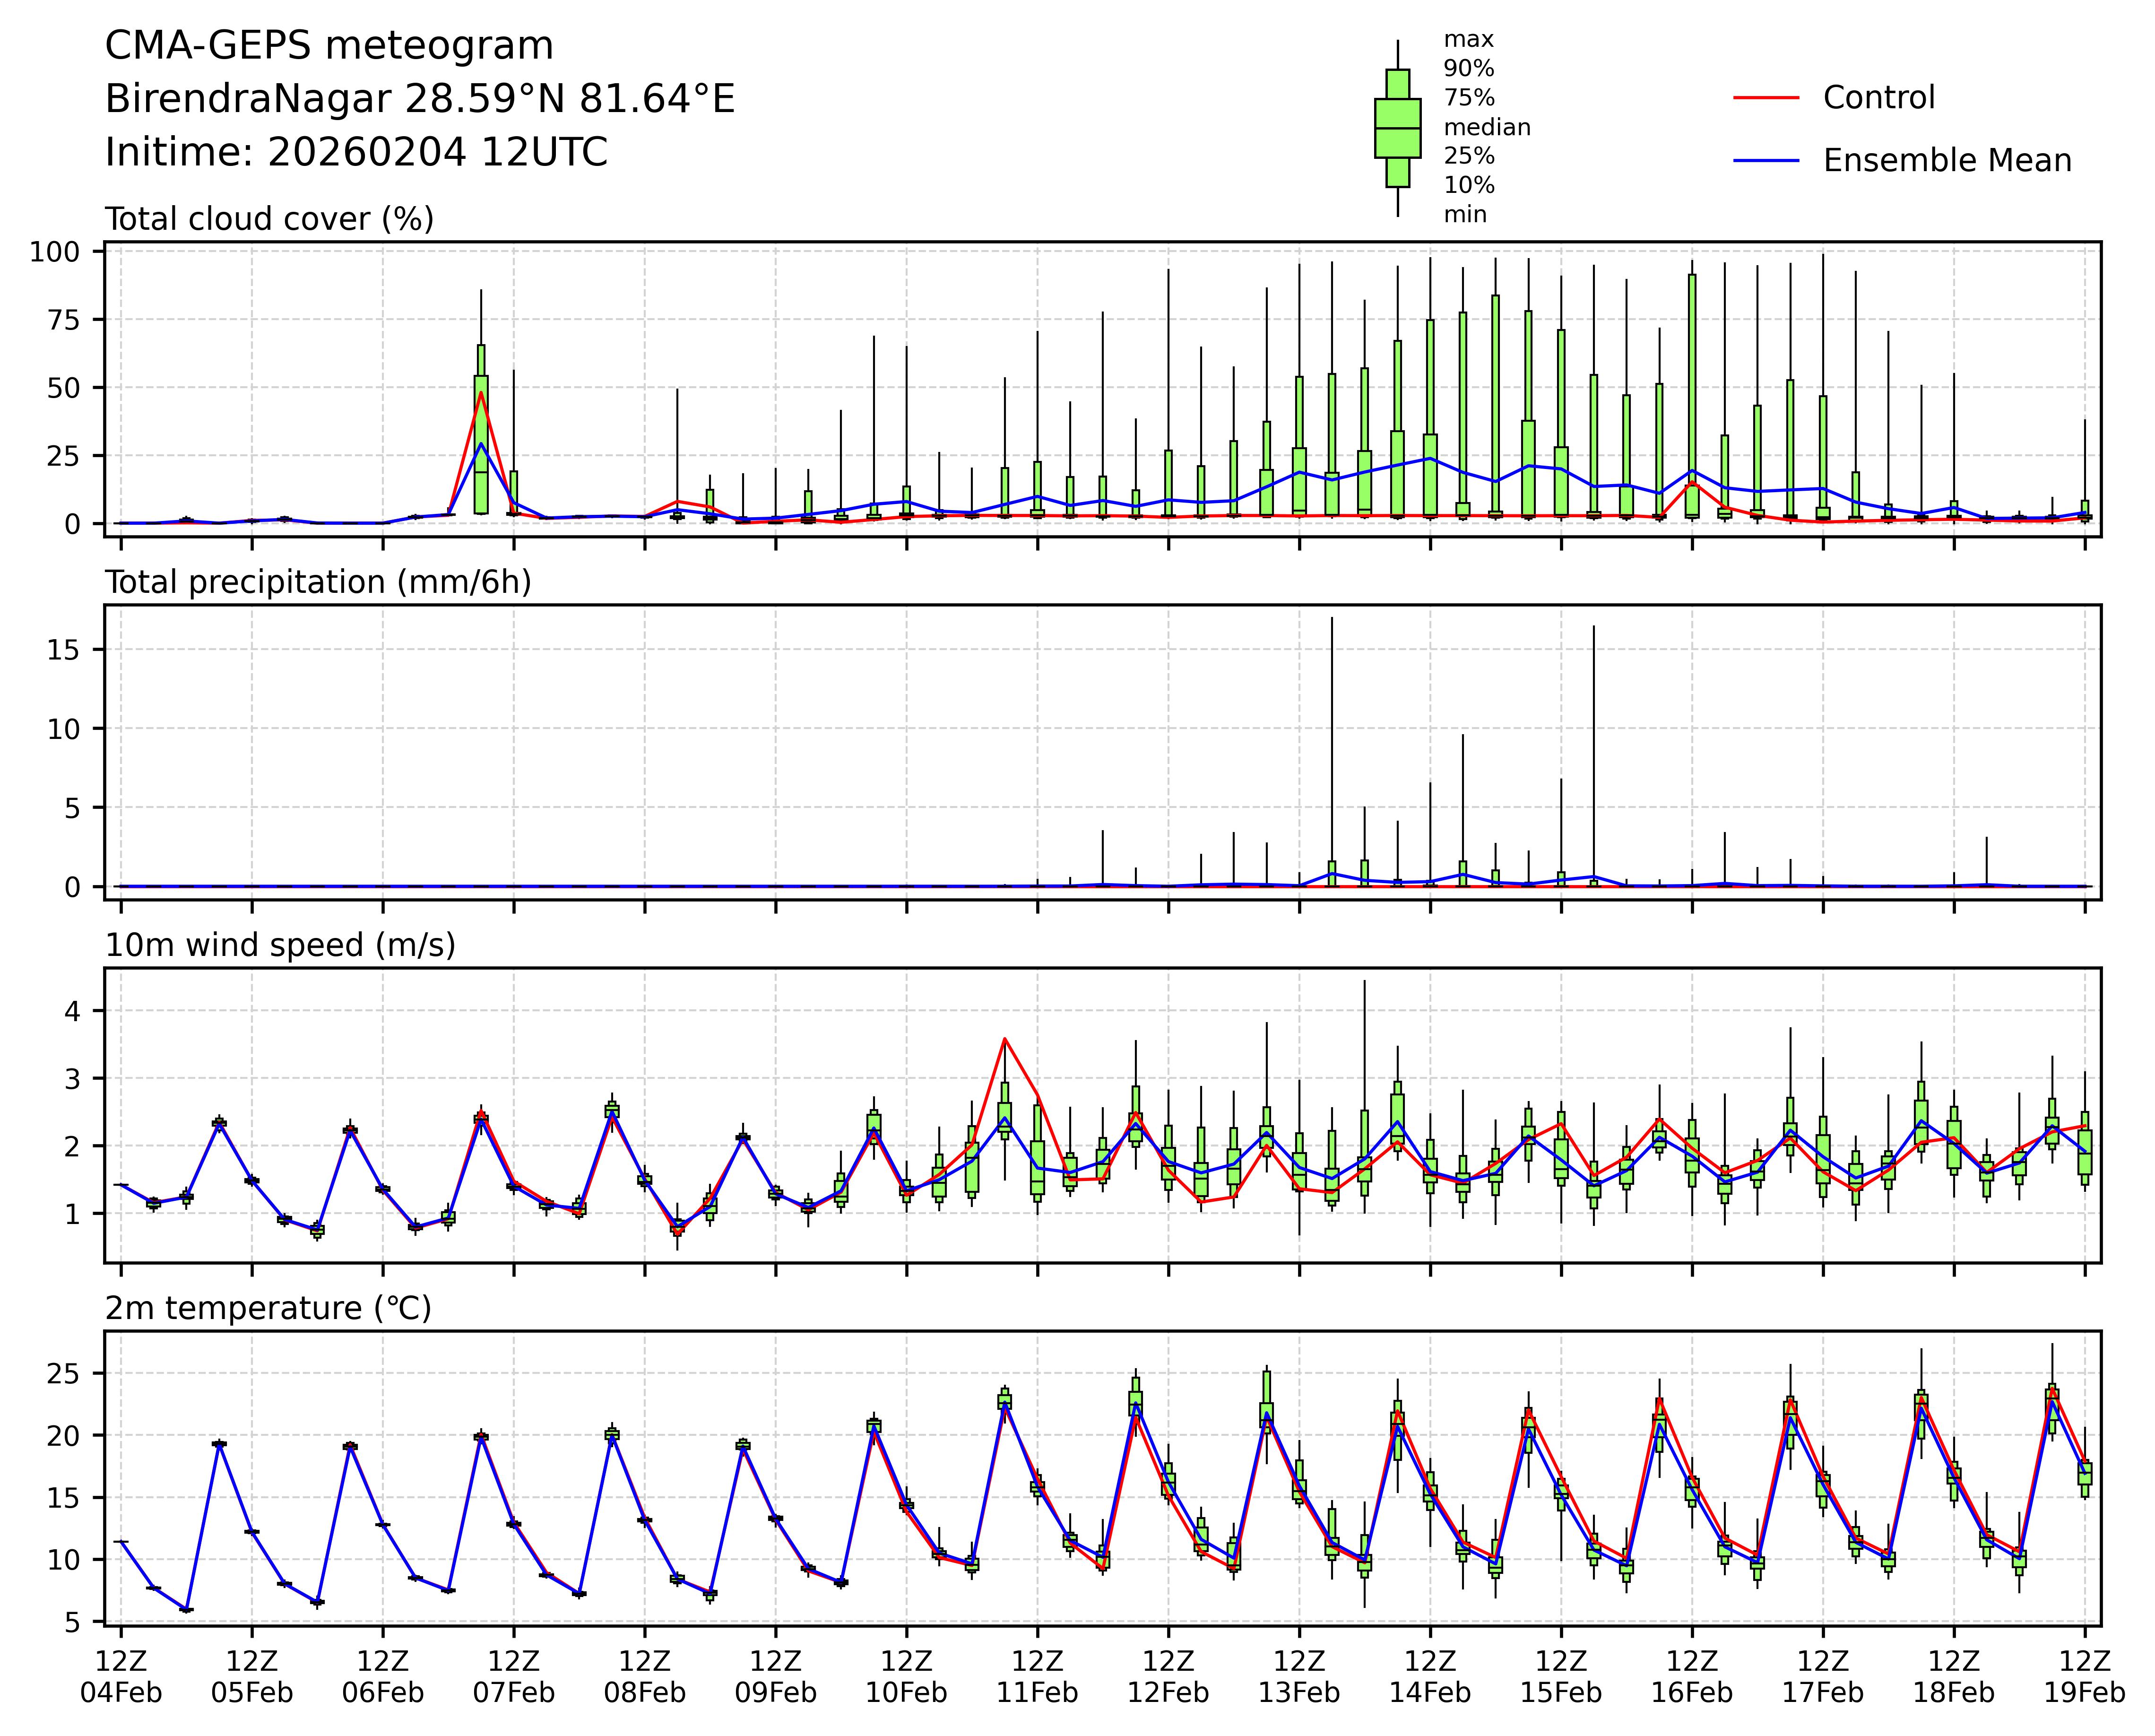Click the 100 tick on cloud cover axis

(54, 252)
